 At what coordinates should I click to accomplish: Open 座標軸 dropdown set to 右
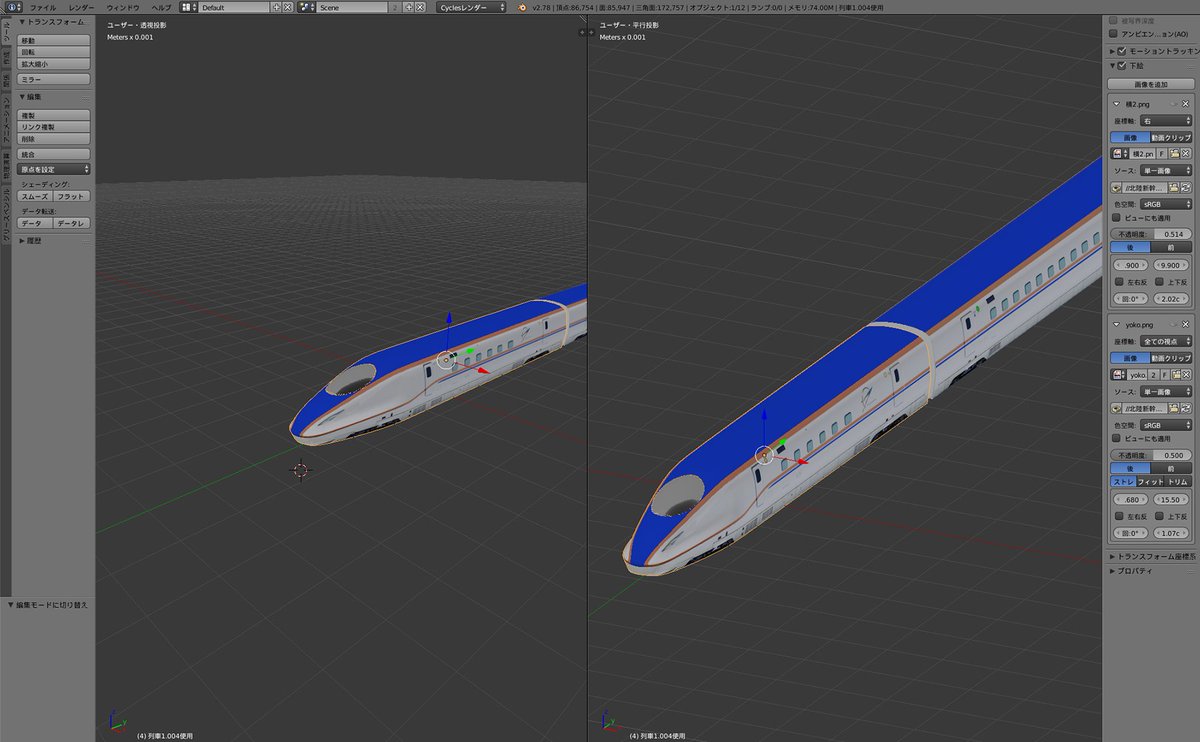click(x=1166, y=120)
